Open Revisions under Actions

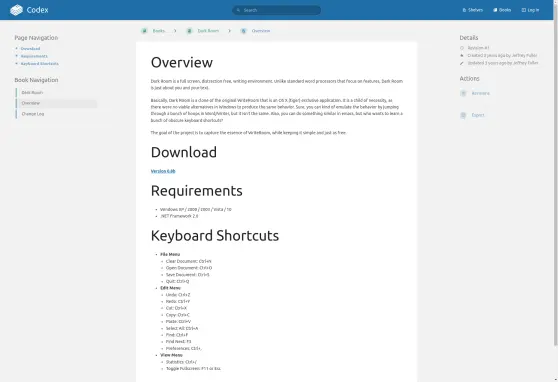480,93
